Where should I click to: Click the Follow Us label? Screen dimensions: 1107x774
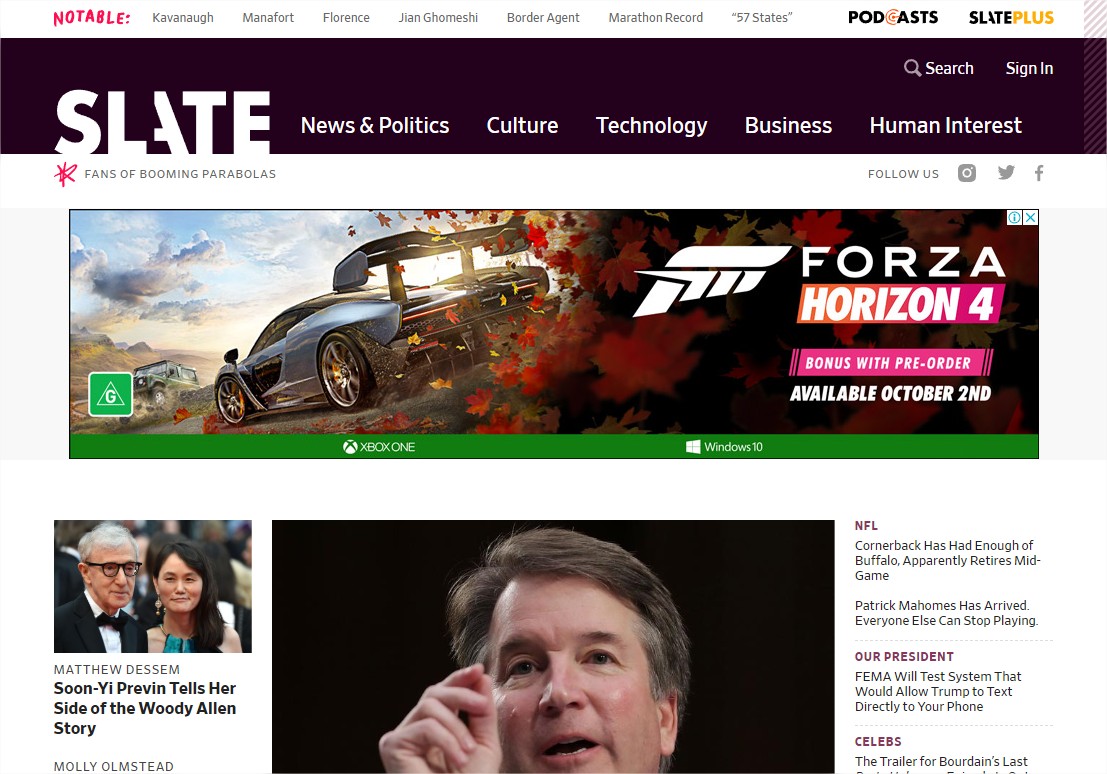pyautogui.click(x=903, y=174)
